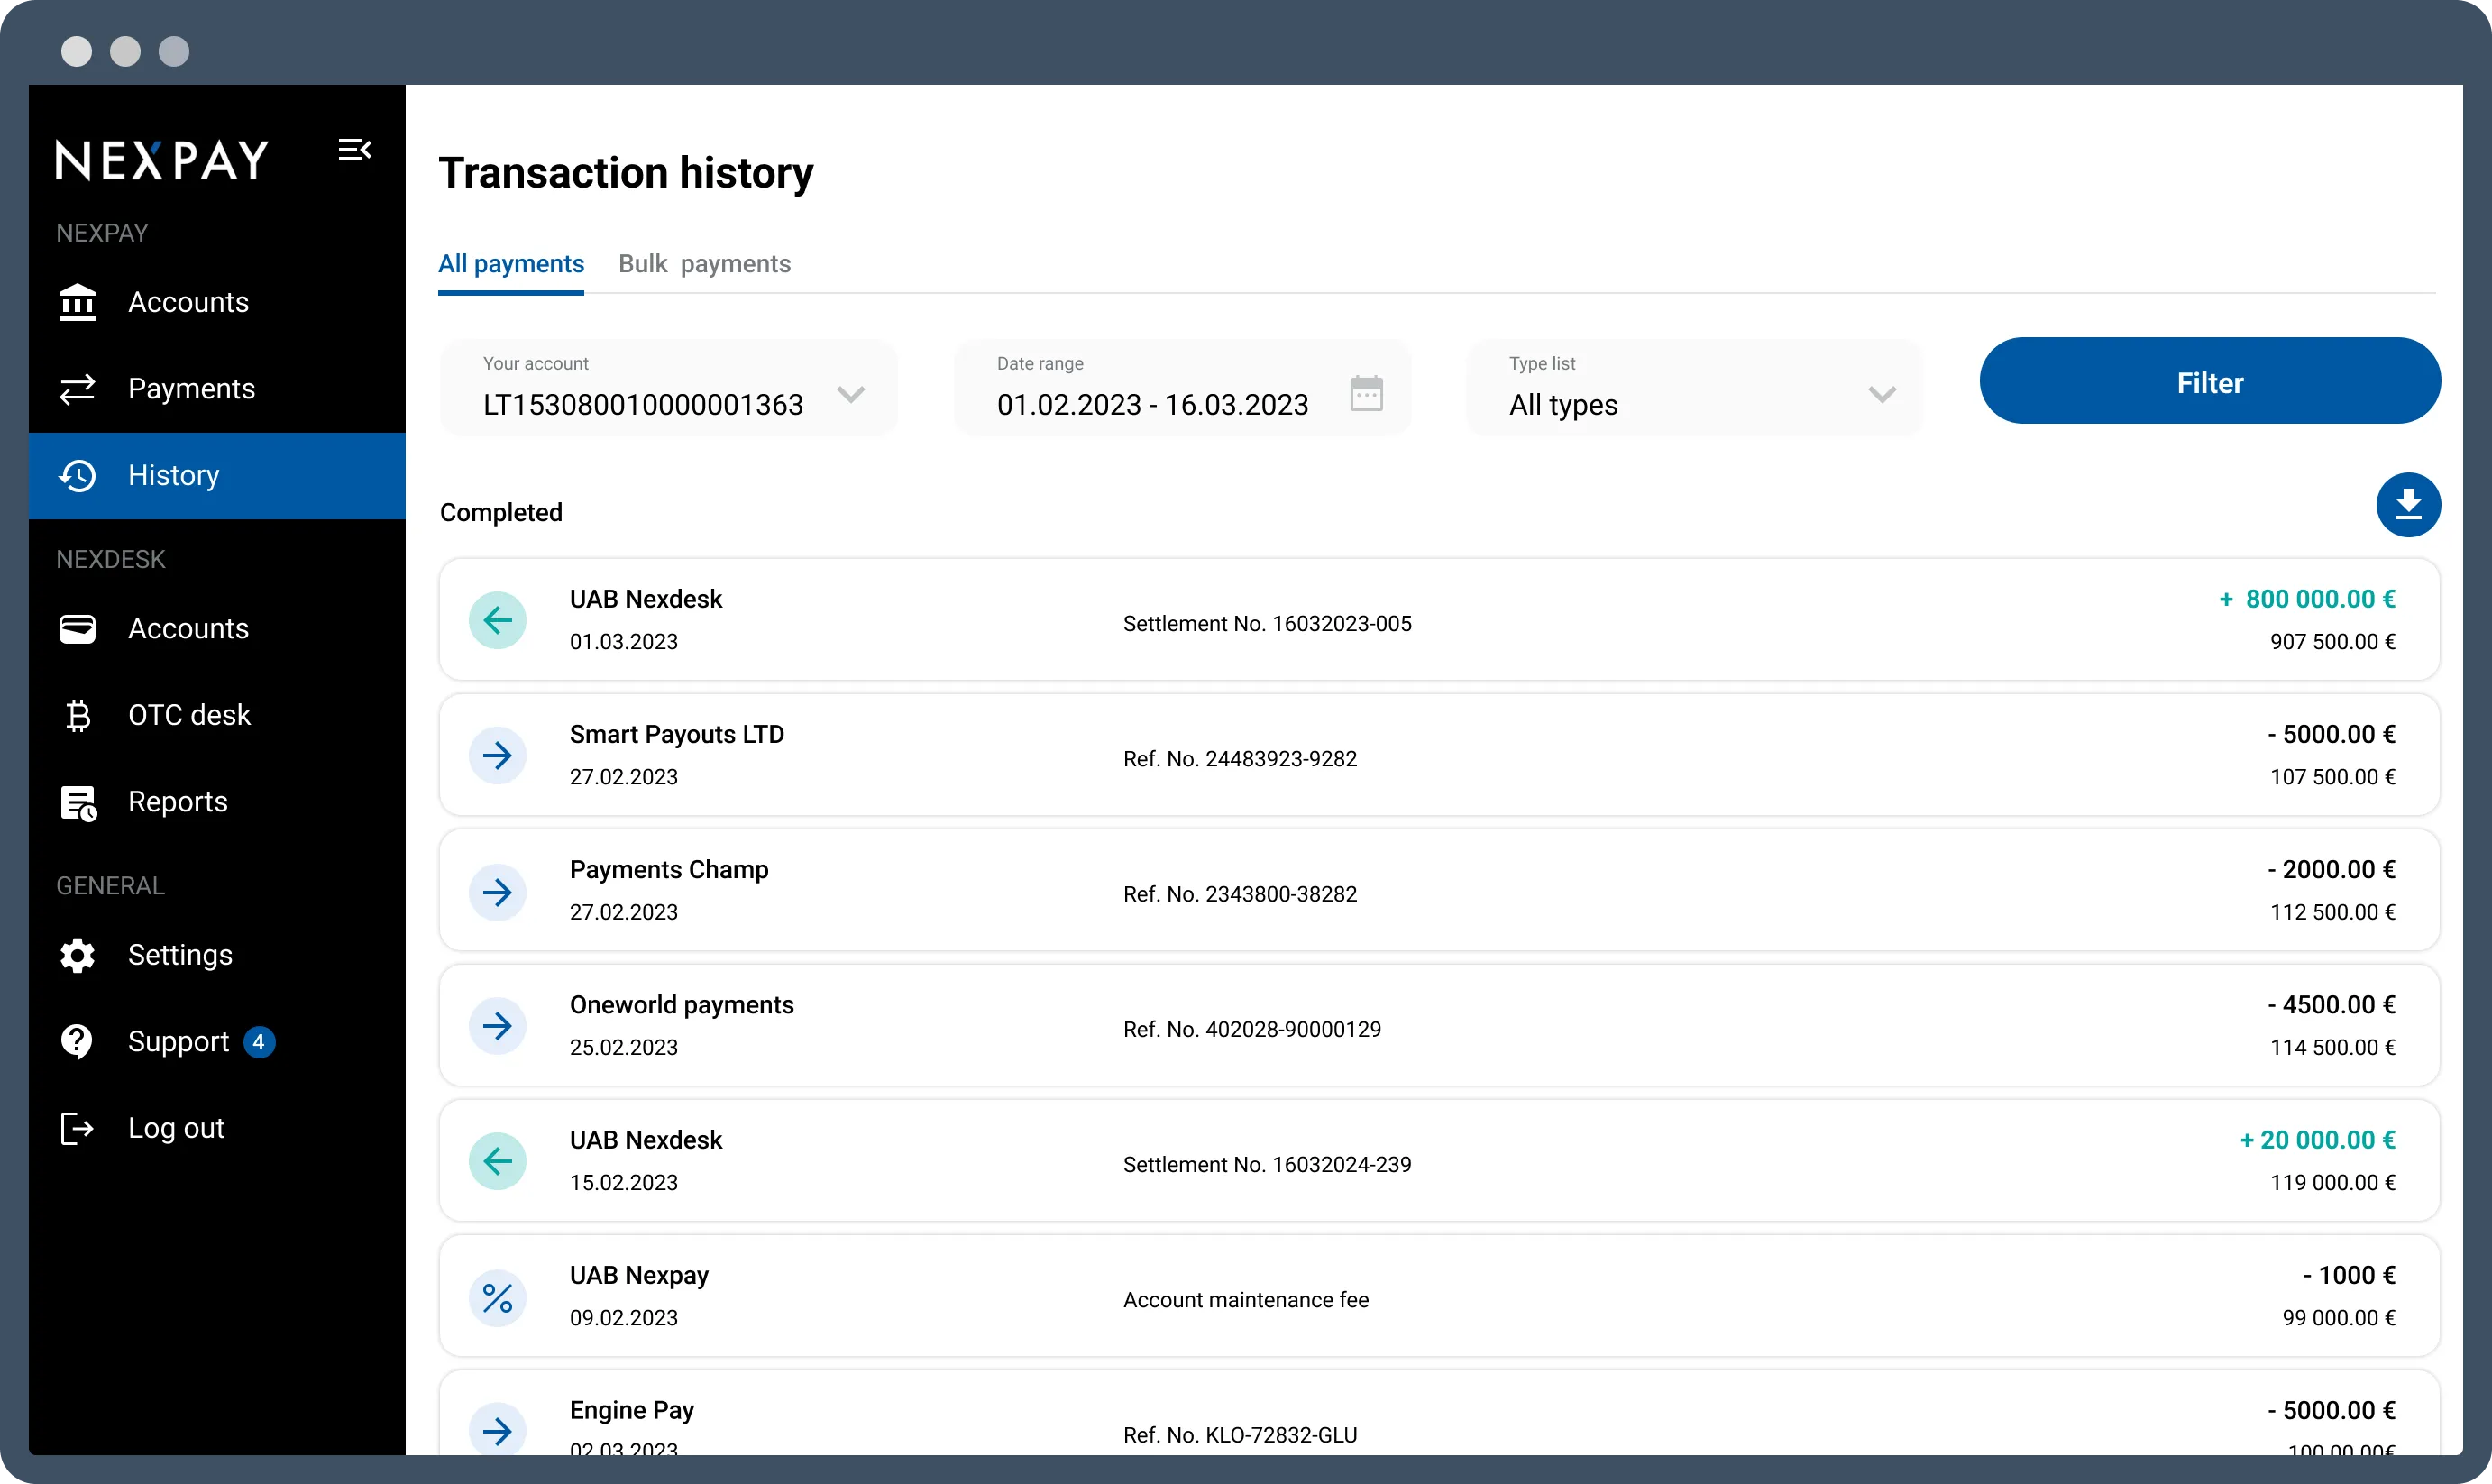
Task: Switch to the Bulk payments tab
Action: [x=704, y=264]
